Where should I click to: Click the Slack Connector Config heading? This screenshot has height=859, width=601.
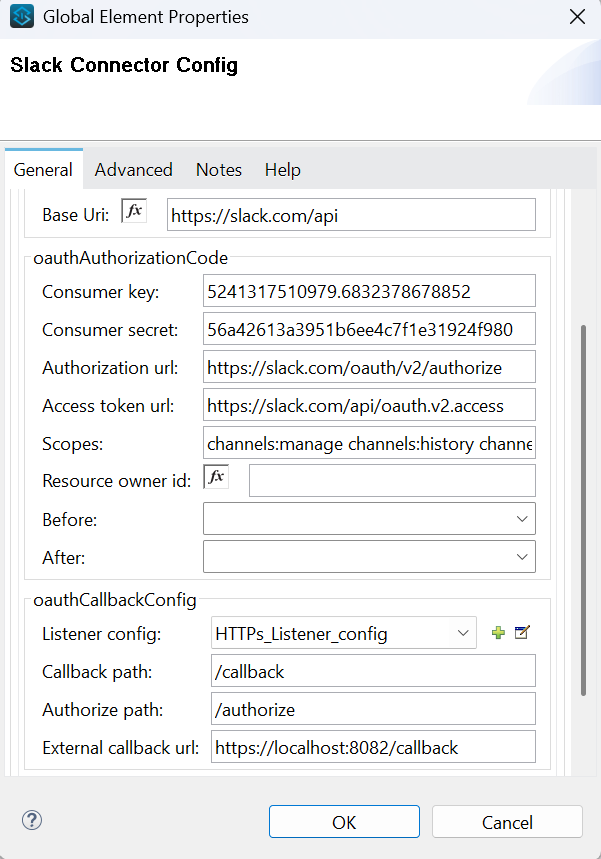(x=124, y=65)
